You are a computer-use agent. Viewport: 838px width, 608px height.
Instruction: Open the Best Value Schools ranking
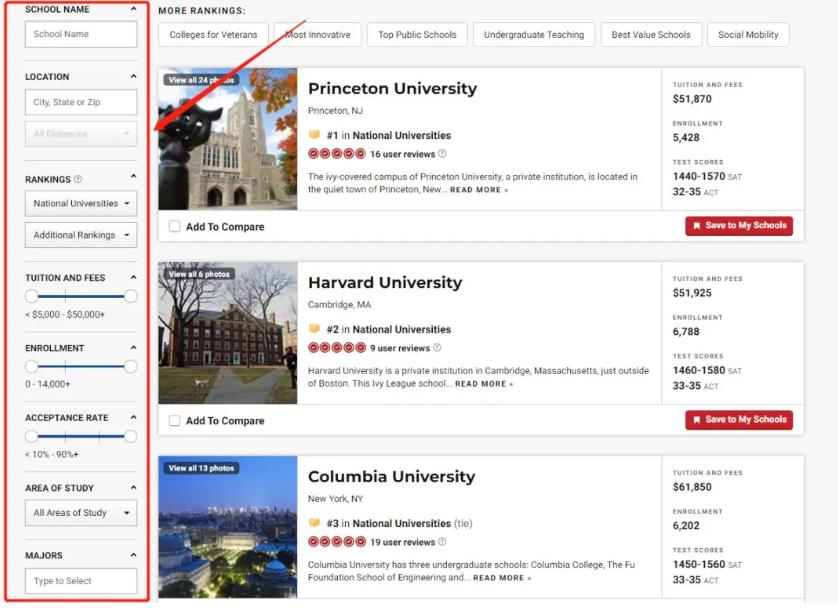651,35
